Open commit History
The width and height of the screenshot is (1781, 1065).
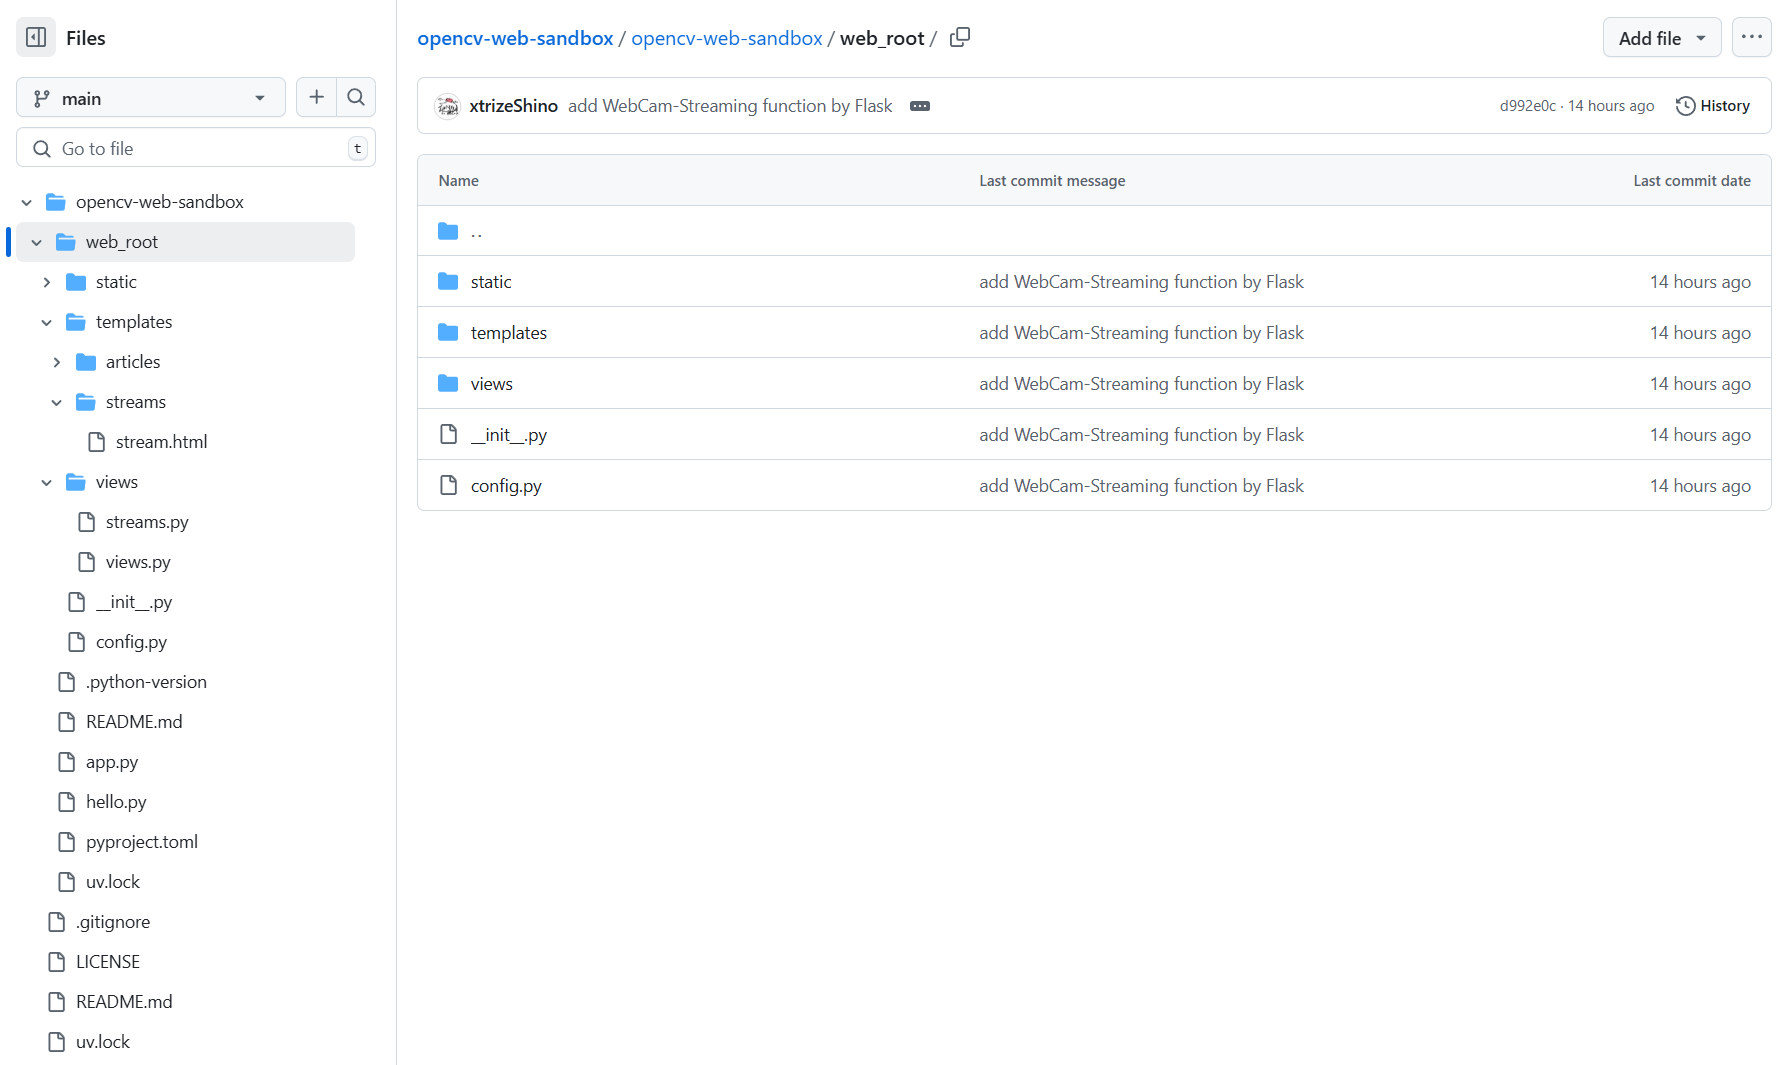coord(1713,106)
